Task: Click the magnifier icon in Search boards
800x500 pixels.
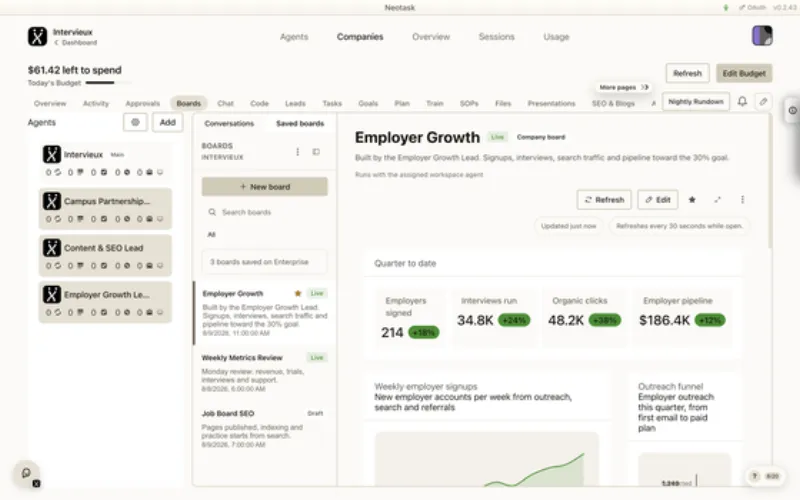Action: pyautogui.click(x=212, y=212)
